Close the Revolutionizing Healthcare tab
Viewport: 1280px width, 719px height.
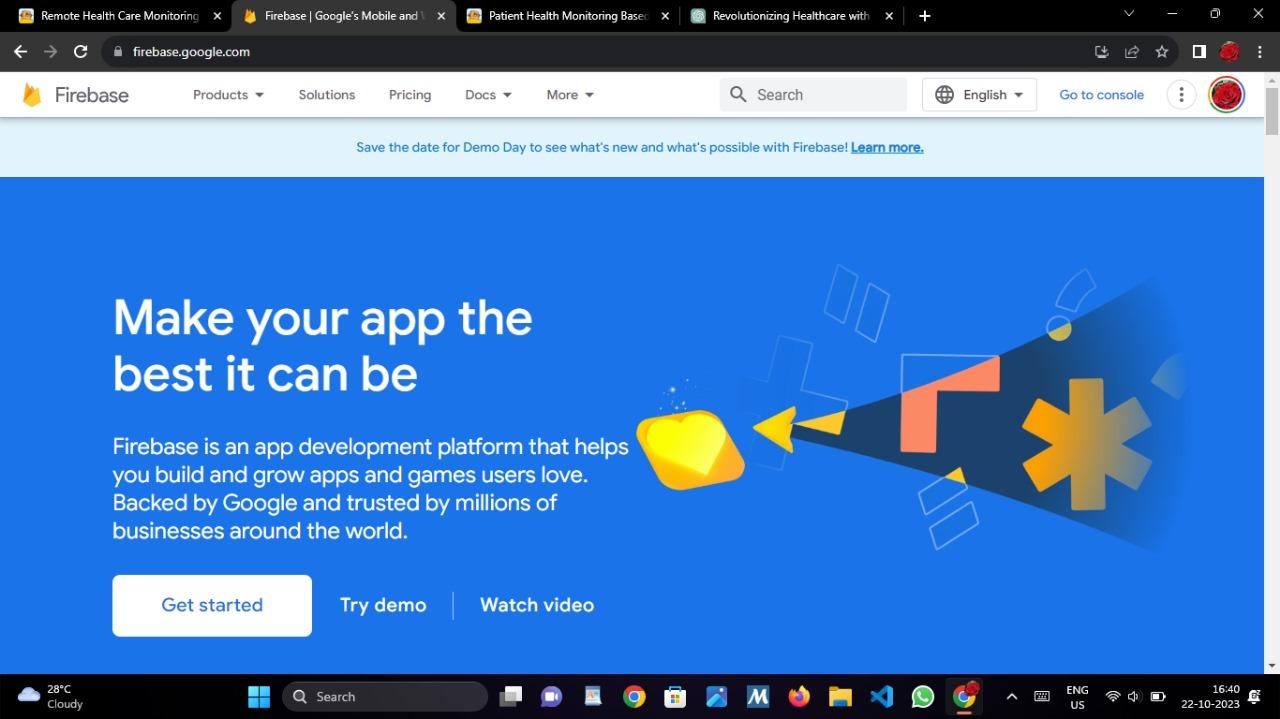[889, 16]
